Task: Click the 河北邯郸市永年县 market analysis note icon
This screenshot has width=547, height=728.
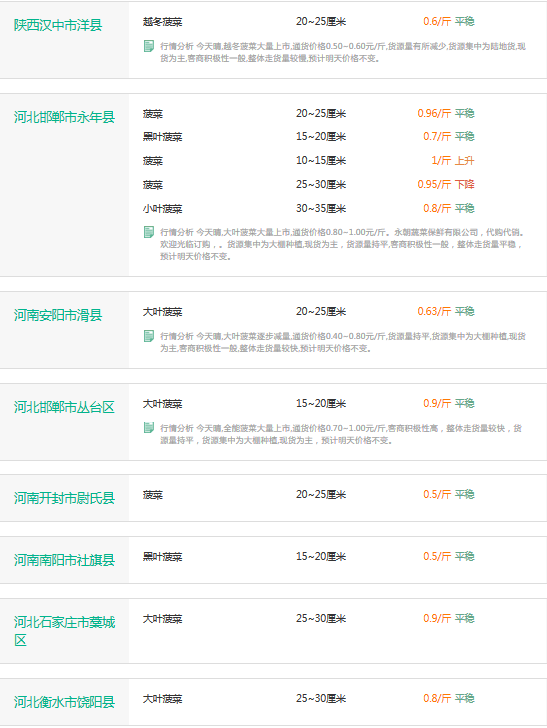Action: 149,232
